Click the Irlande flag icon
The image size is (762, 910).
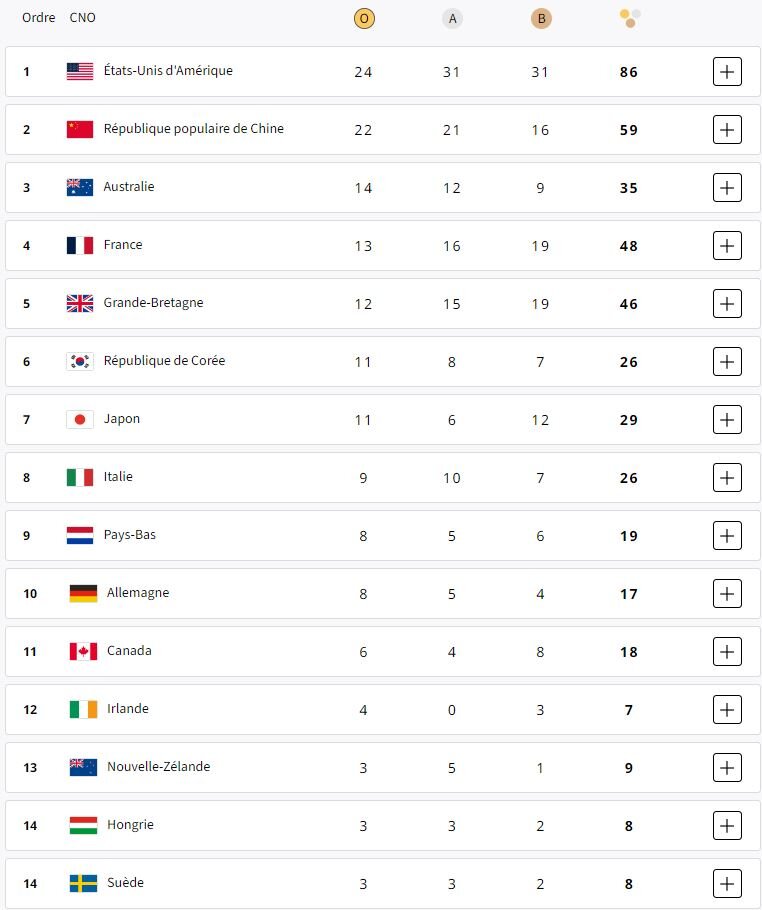click(83, 709)
